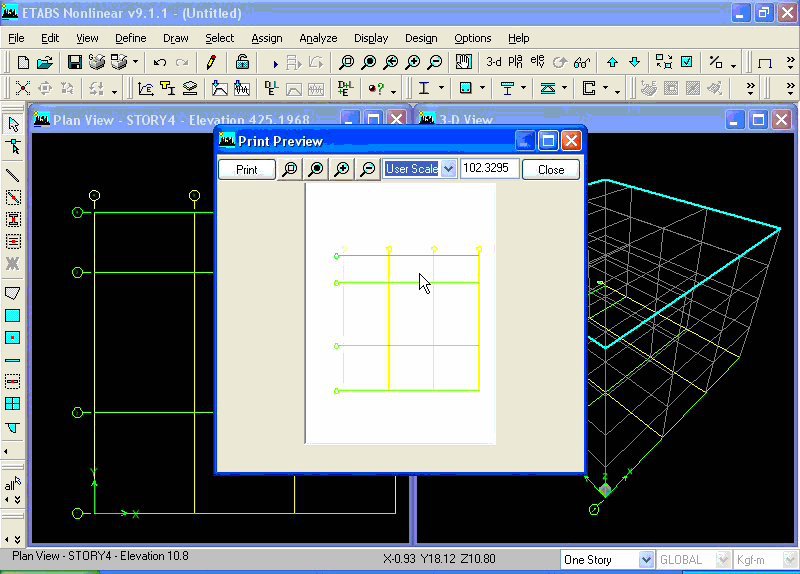Click the Save Model icon
The image size is (800, 574).
[74, 63]
